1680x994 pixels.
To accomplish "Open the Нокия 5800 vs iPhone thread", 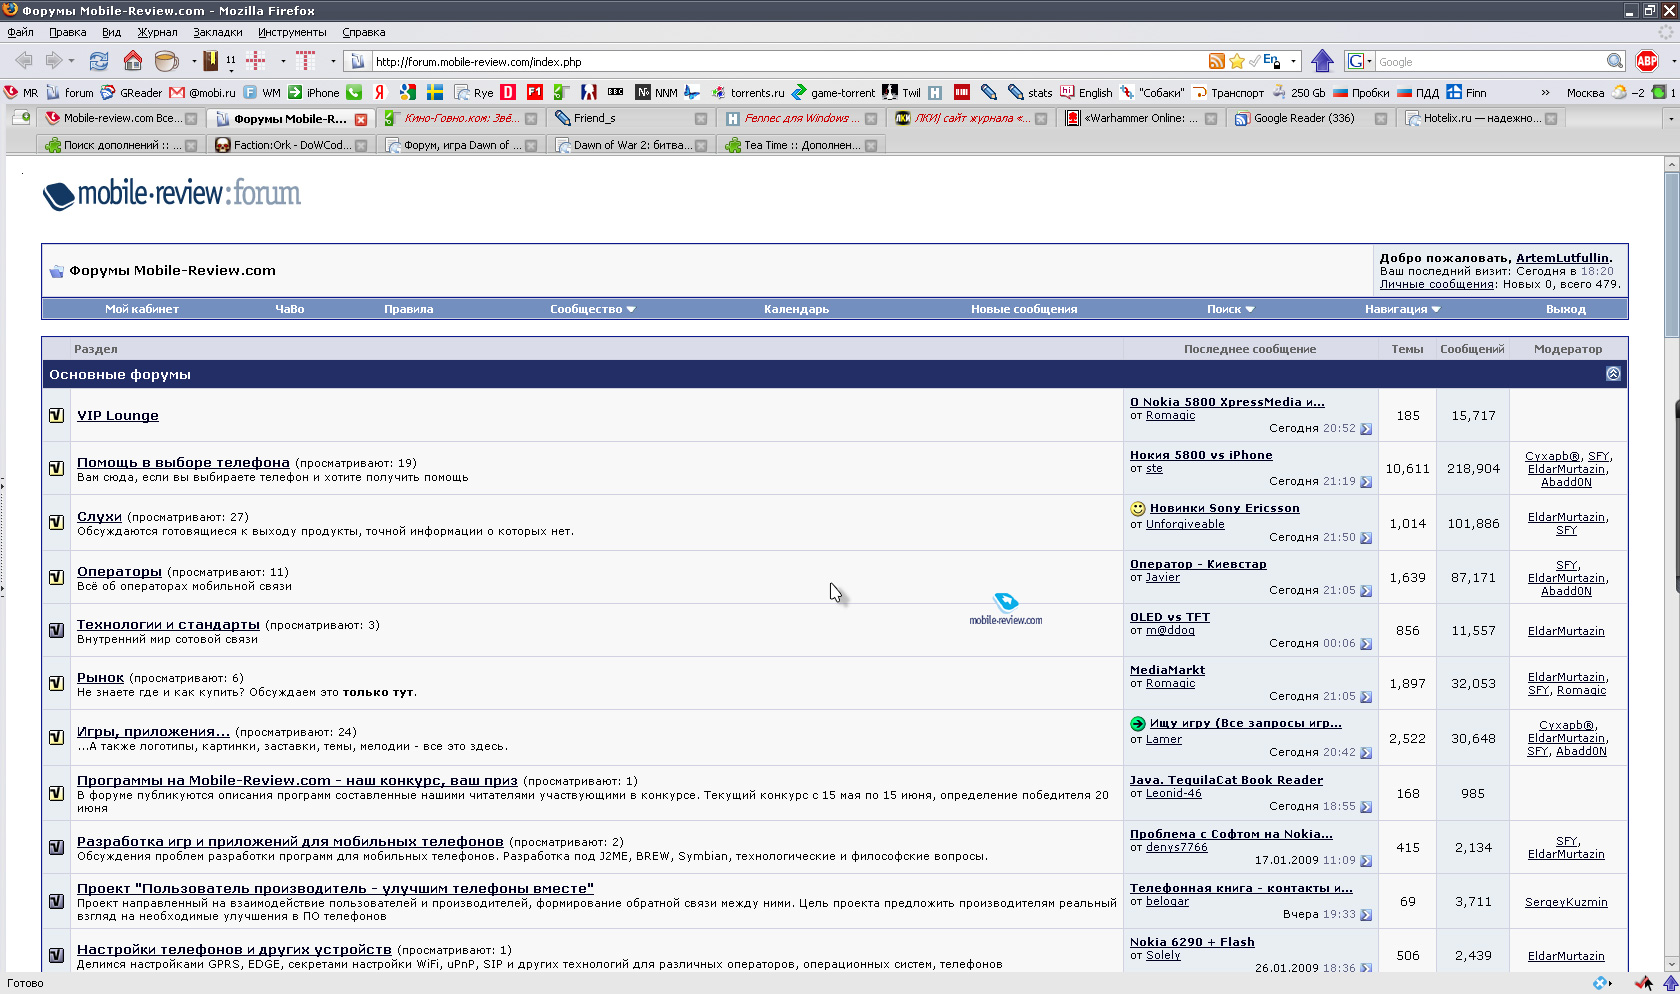I will (1201, 455).
